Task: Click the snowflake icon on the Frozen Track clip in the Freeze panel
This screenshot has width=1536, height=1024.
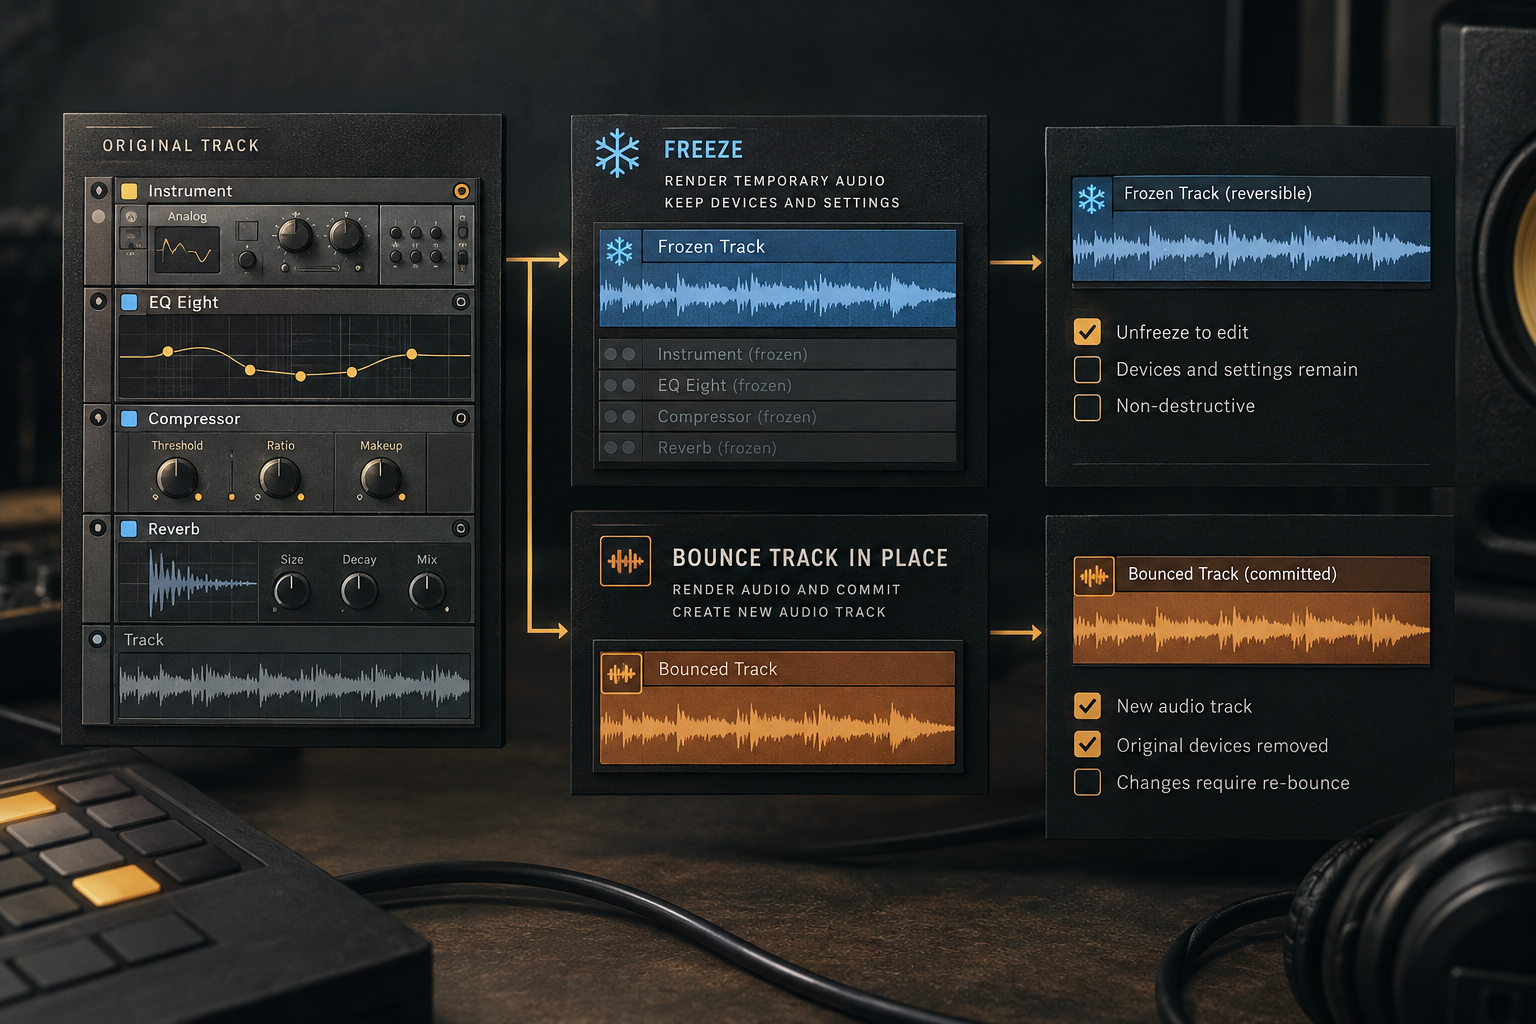Action: click(619, 250)
